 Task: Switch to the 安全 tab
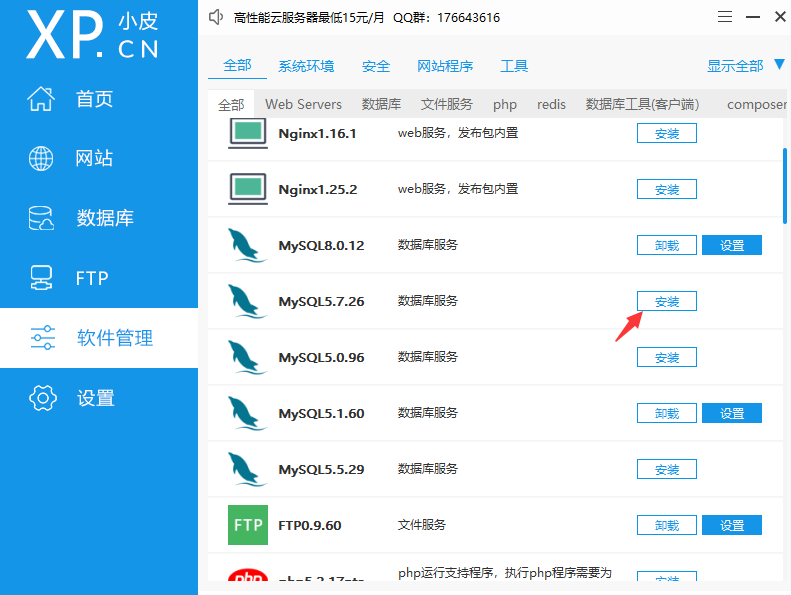pos(376,66)
